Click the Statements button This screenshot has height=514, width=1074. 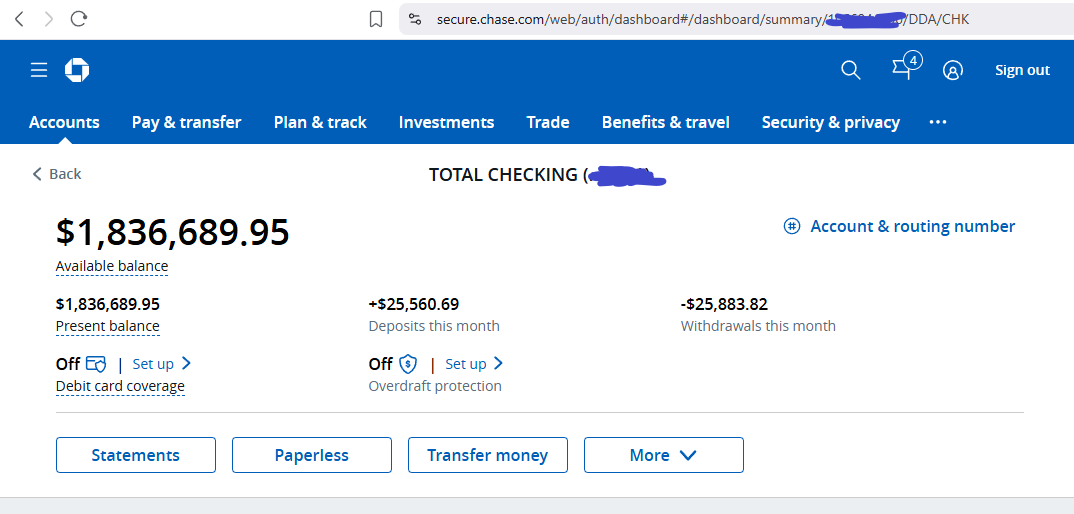coord(135,455)
